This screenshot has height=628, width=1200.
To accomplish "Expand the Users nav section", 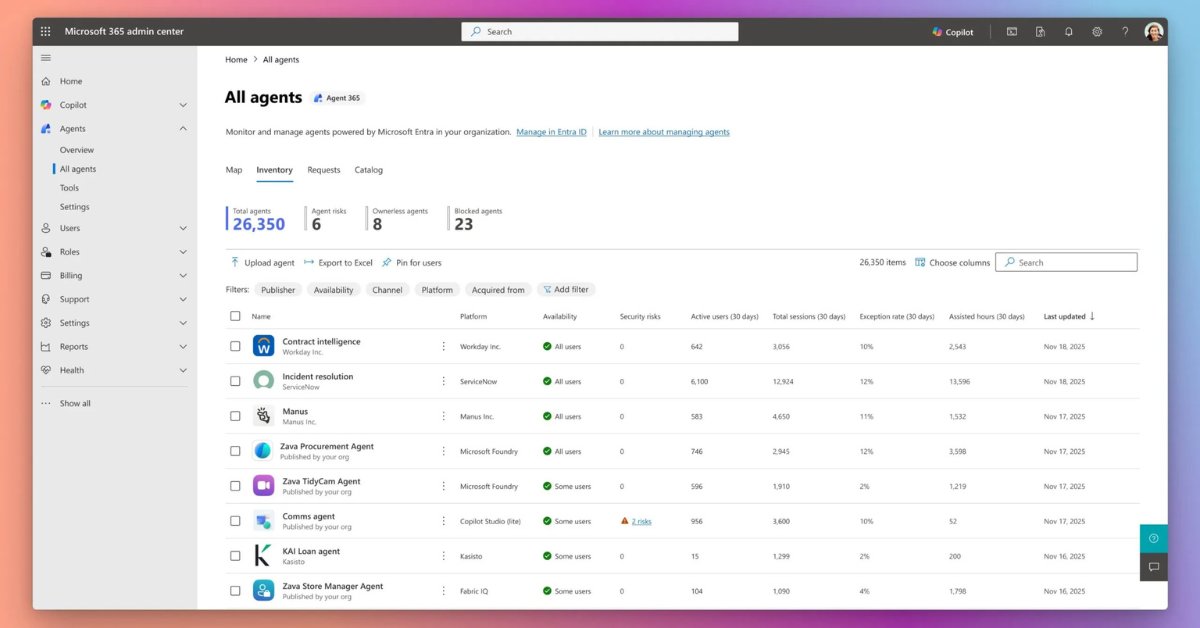I will 183,228.
